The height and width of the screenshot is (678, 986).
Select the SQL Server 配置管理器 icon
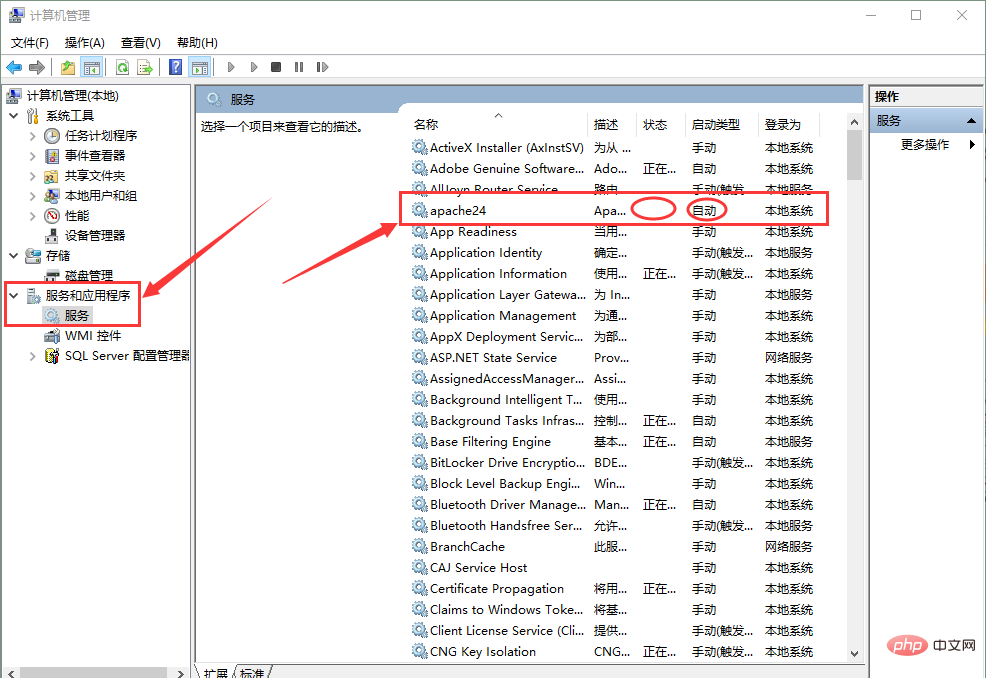click(52, 356)
